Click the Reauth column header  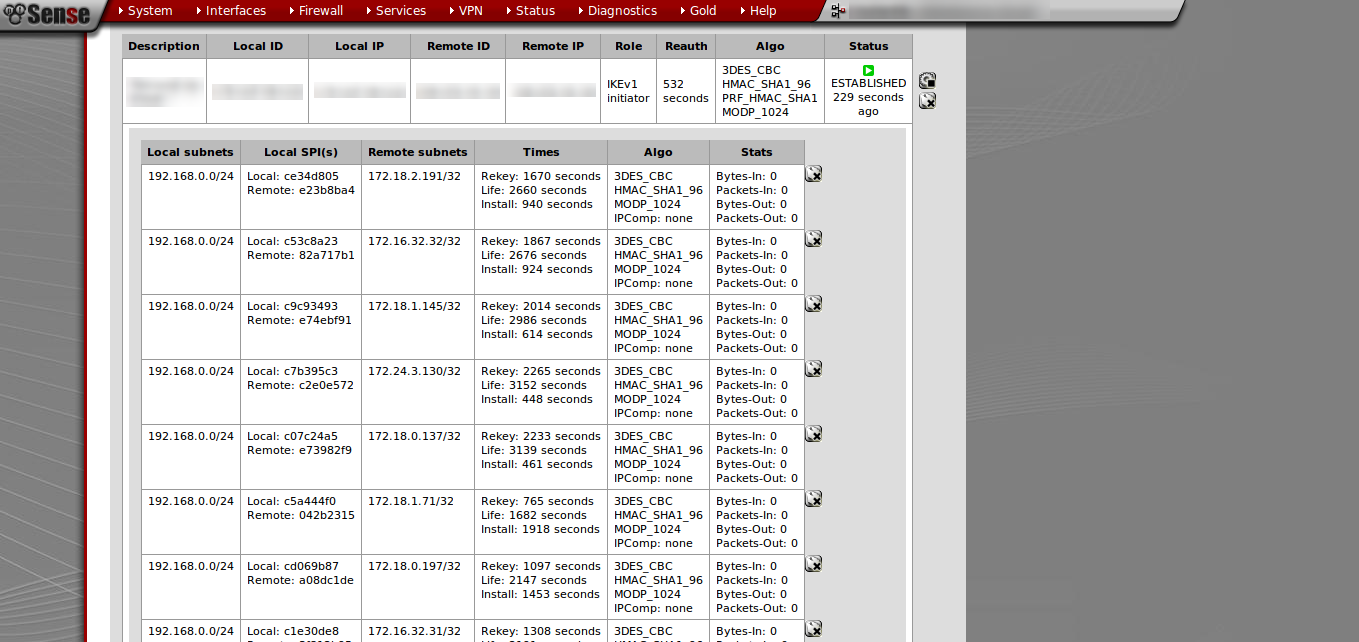[x=686, y=46]
